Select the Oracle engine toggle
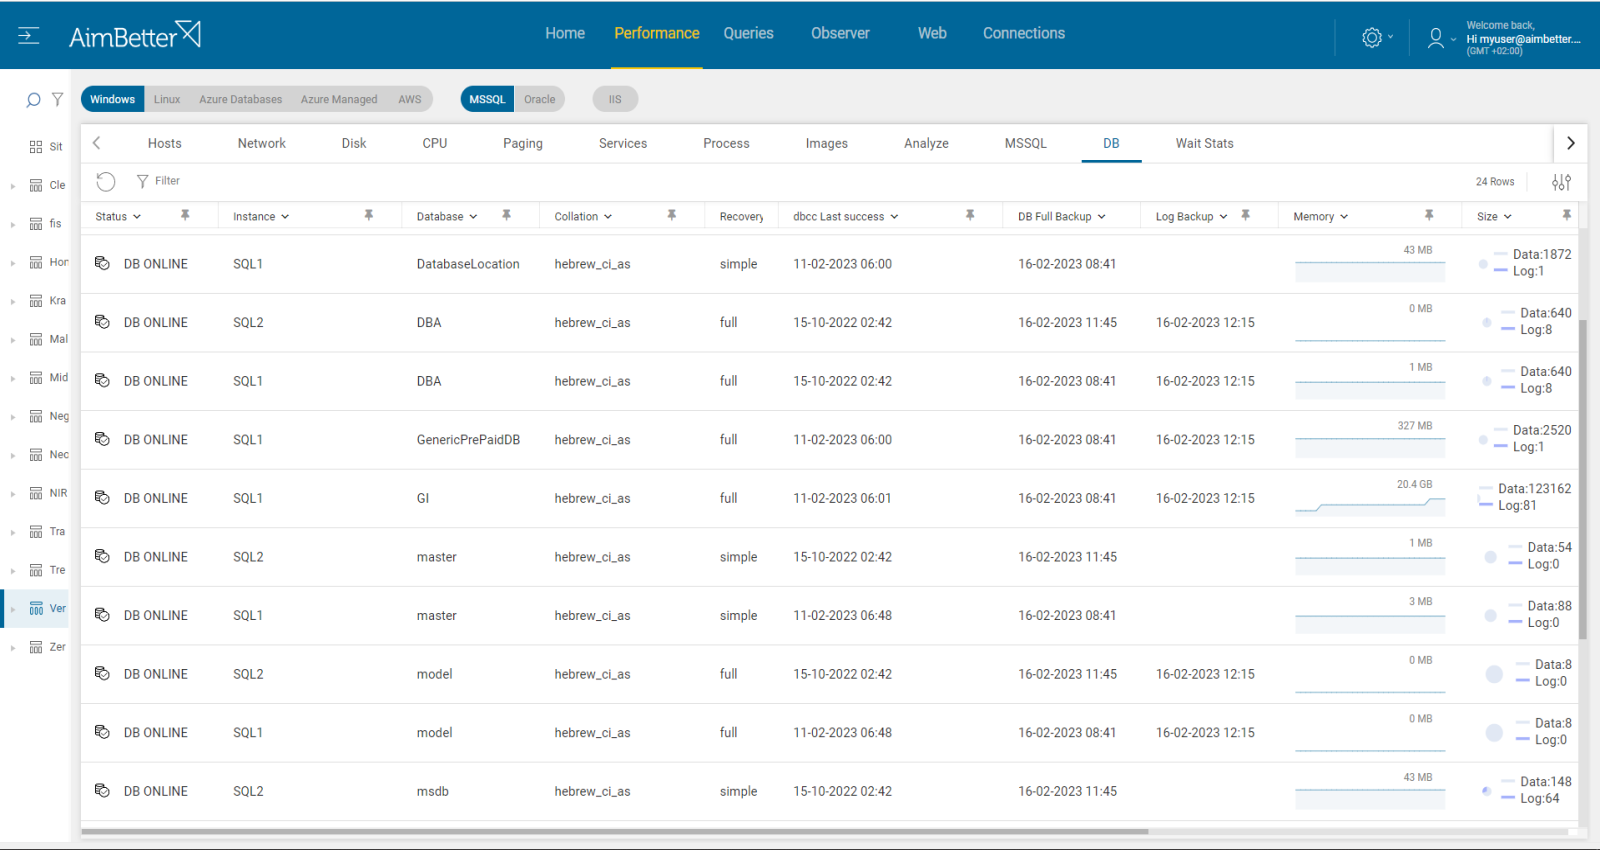 540,99
